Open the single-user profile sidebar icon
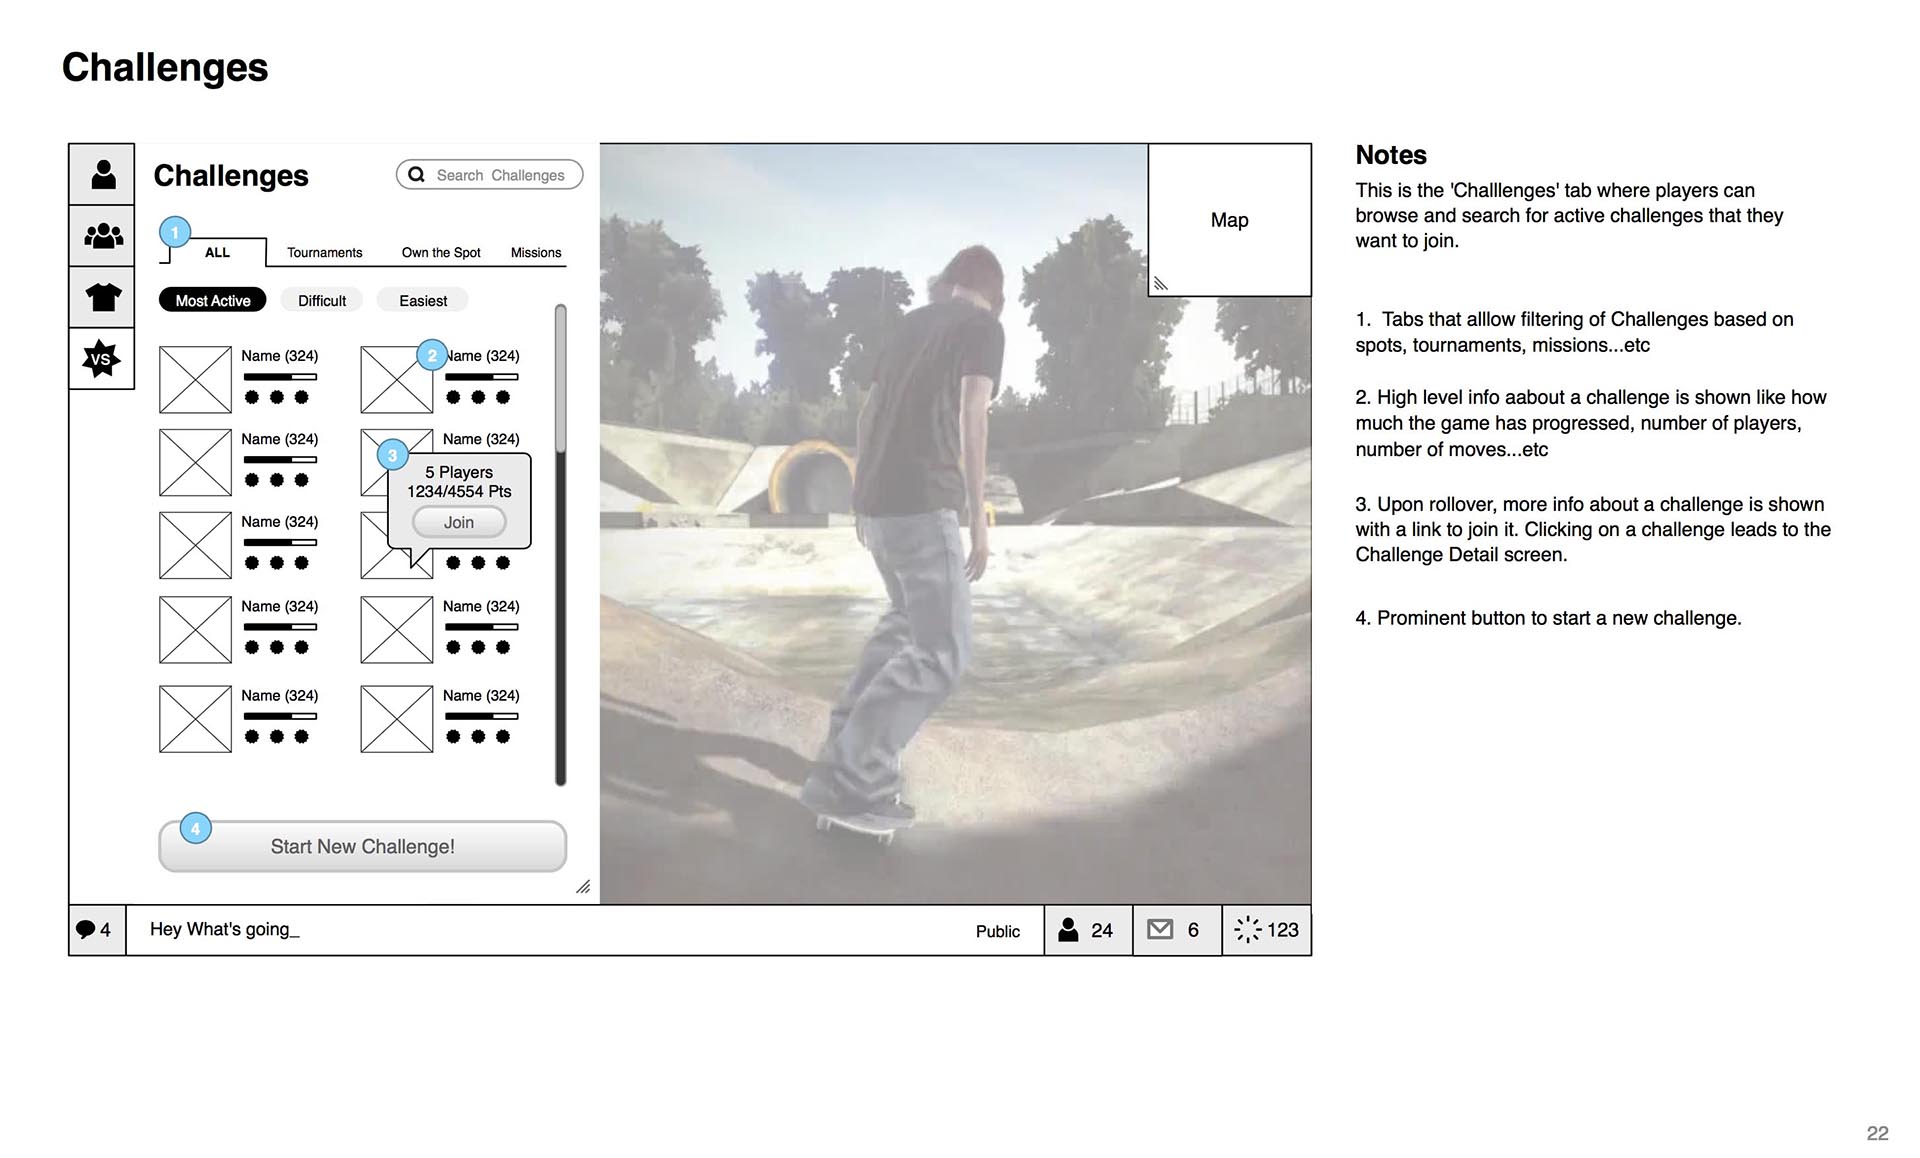Viewport: 1920px width, 1158px height. [x=103, y=175]
